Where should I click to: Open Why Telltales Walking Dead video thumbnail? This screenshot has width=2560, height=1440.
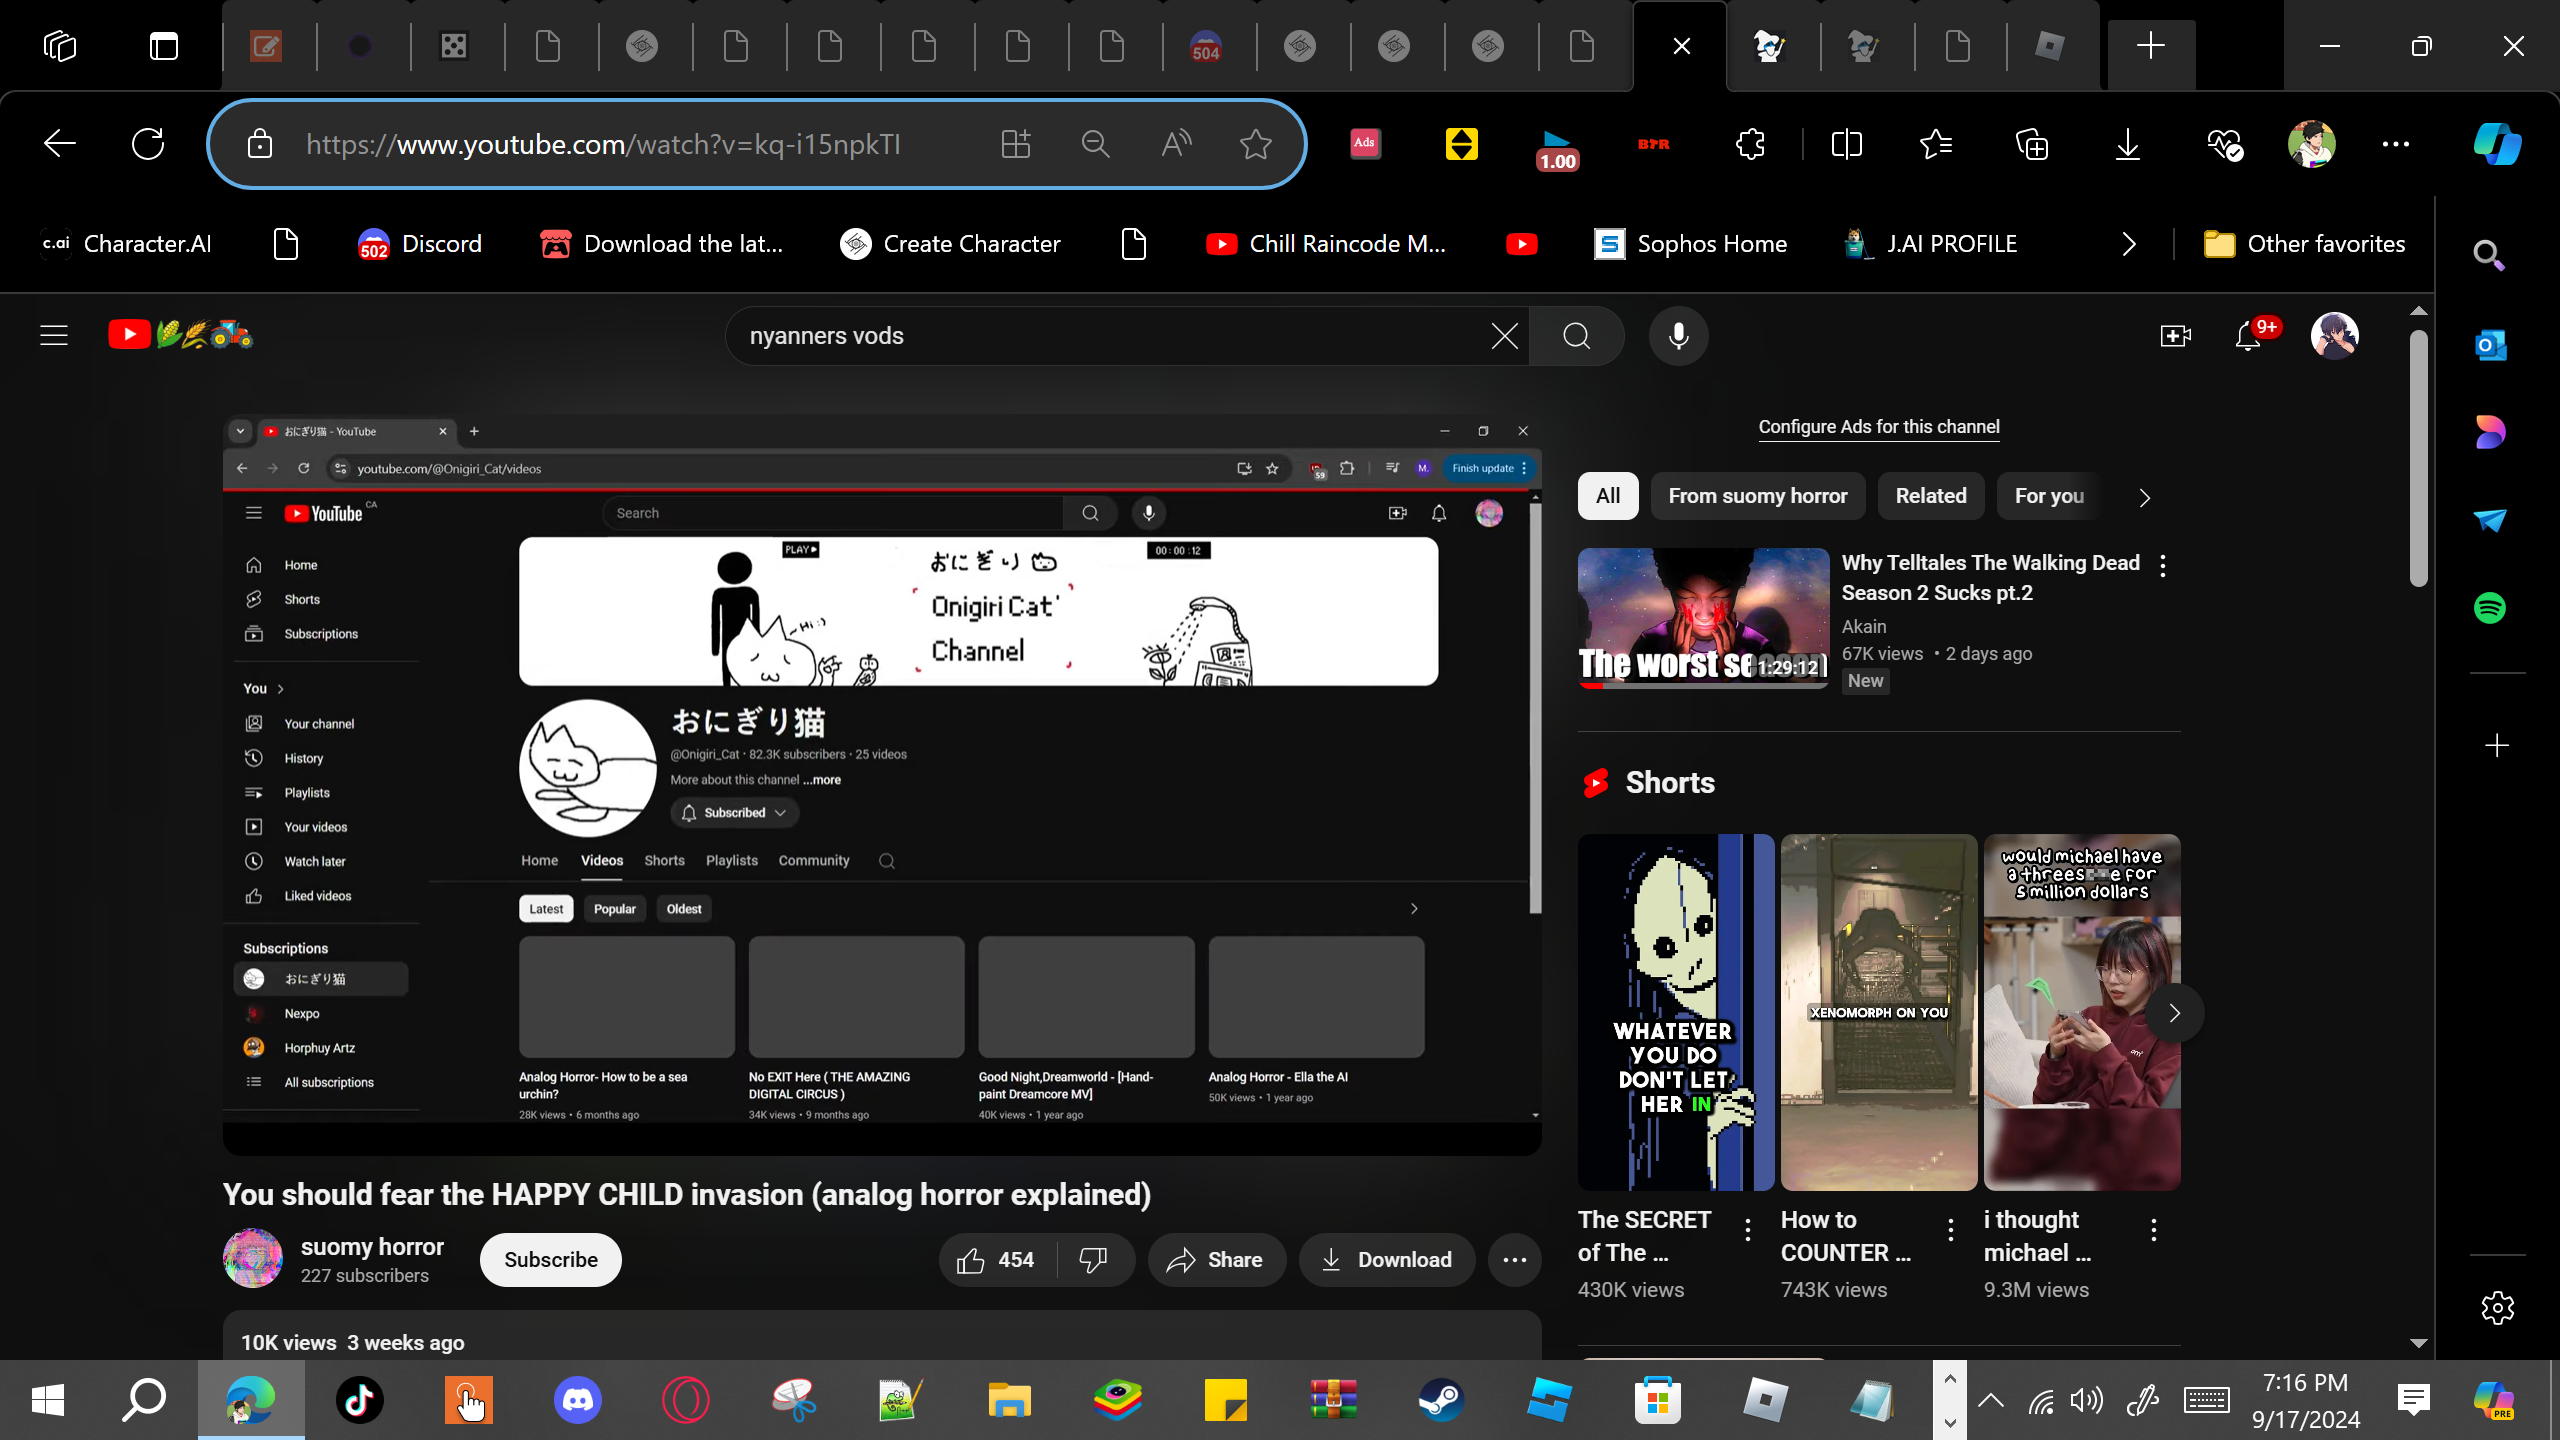coord(1703,618)
